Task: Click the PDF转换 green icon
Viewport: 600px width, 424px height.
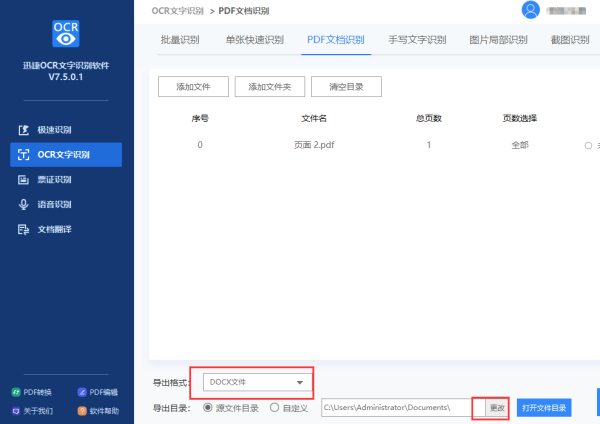Action: [16, 392]
